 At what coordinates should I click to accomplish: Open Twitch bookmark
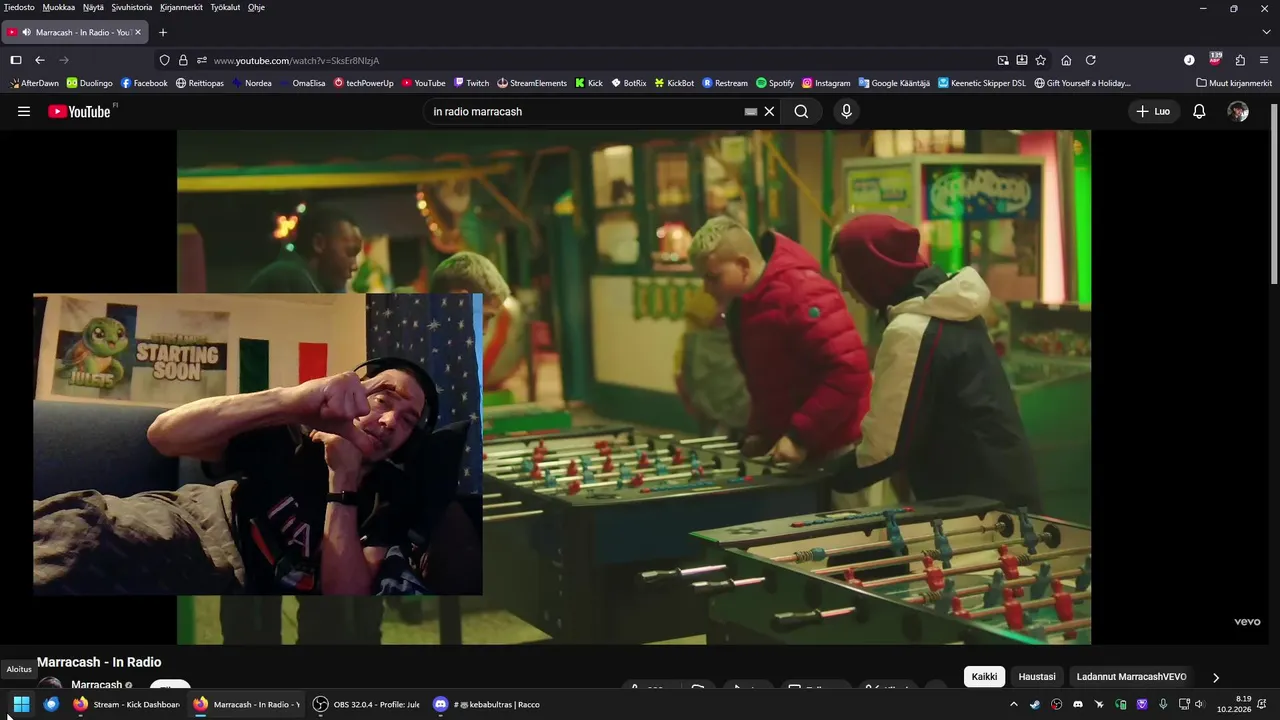coord(471,83)
